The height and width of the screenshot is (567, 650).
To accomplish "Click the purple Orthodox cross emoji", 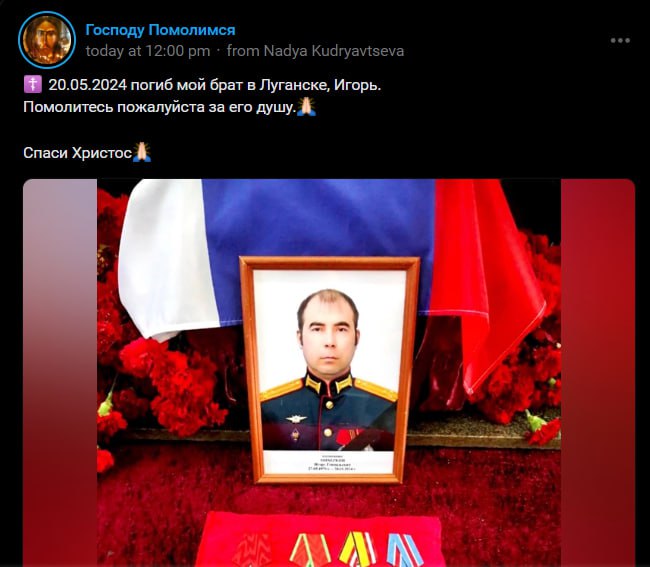I will 33,85.
